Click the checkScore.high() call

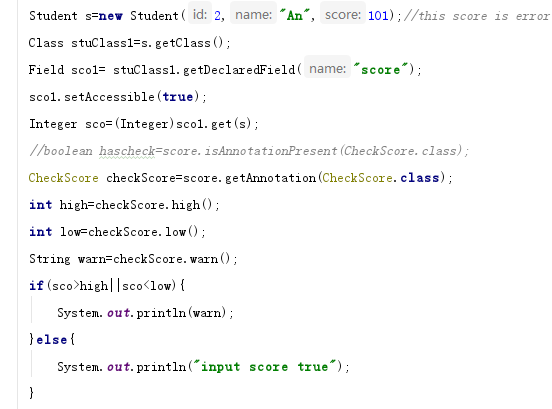pos(154,205)
